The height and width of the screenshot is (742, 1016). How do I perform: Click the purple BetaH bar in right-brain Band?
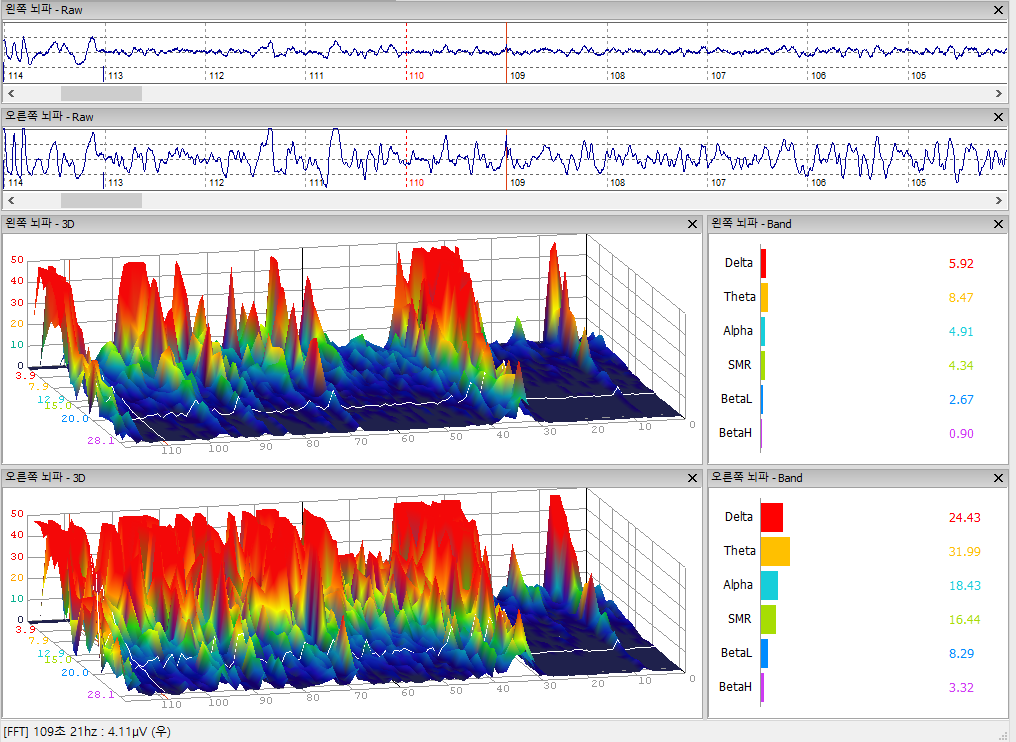[x=763, y=688]
